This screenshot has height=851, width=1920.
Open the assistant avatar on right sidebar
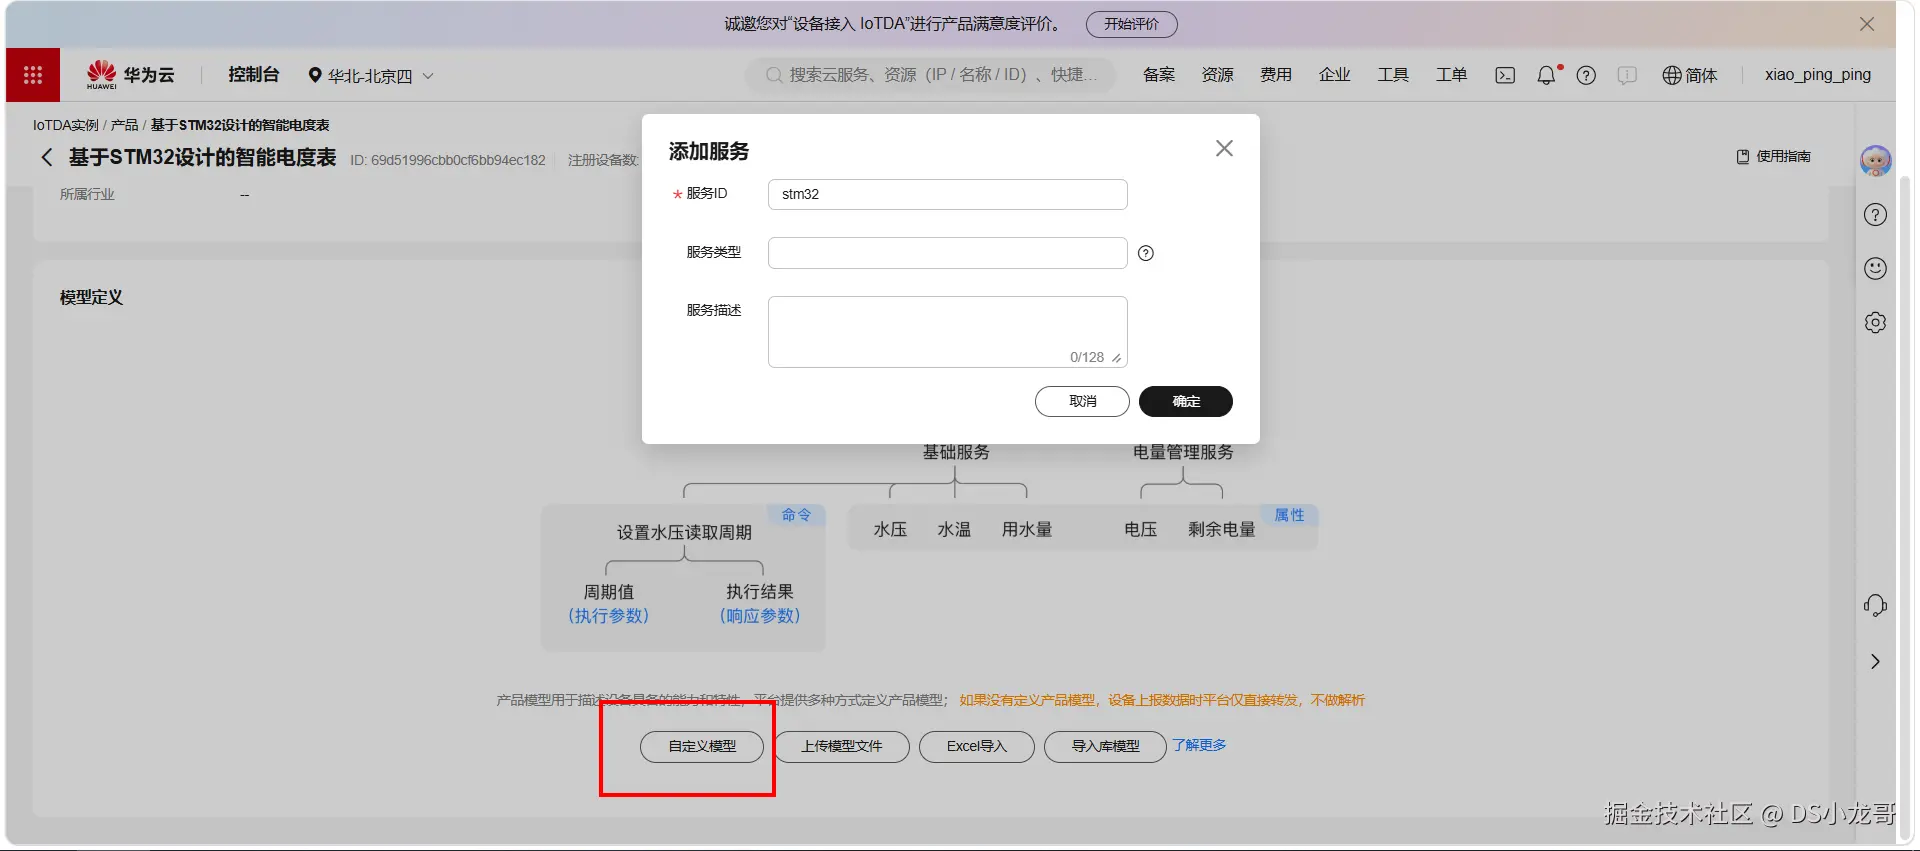(x=1875, y=160)
